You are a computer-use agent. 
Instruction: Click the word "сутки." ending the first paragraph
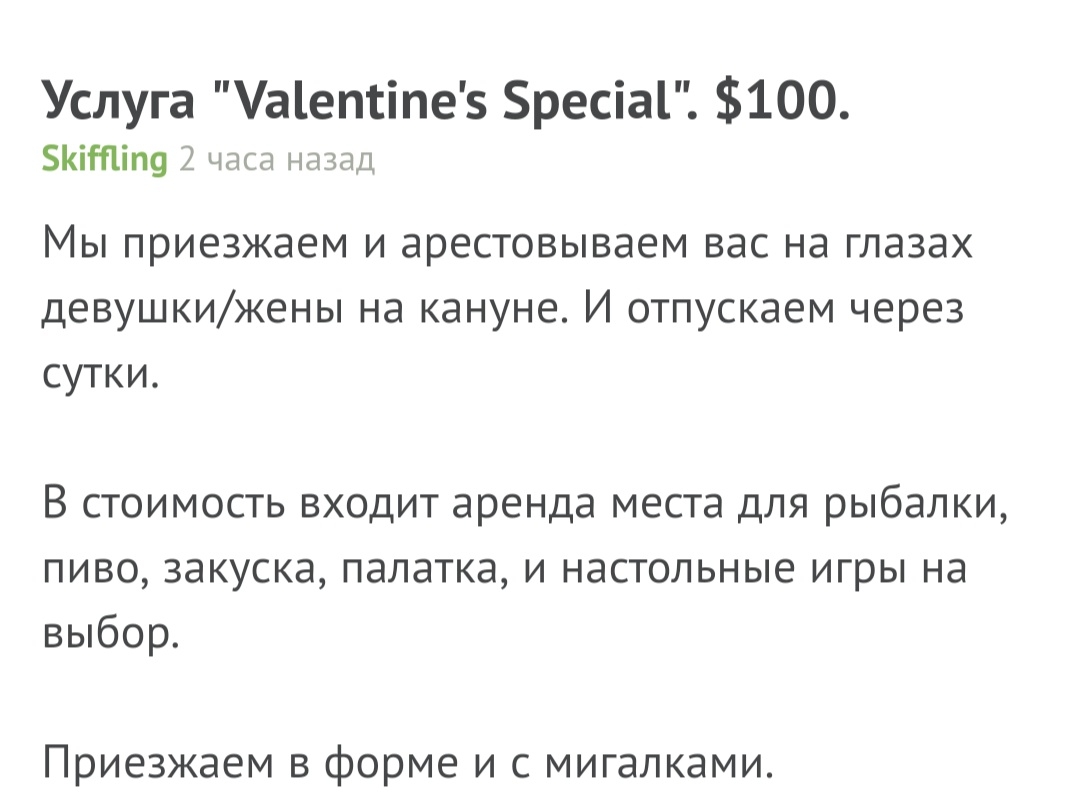coord(101,374)
